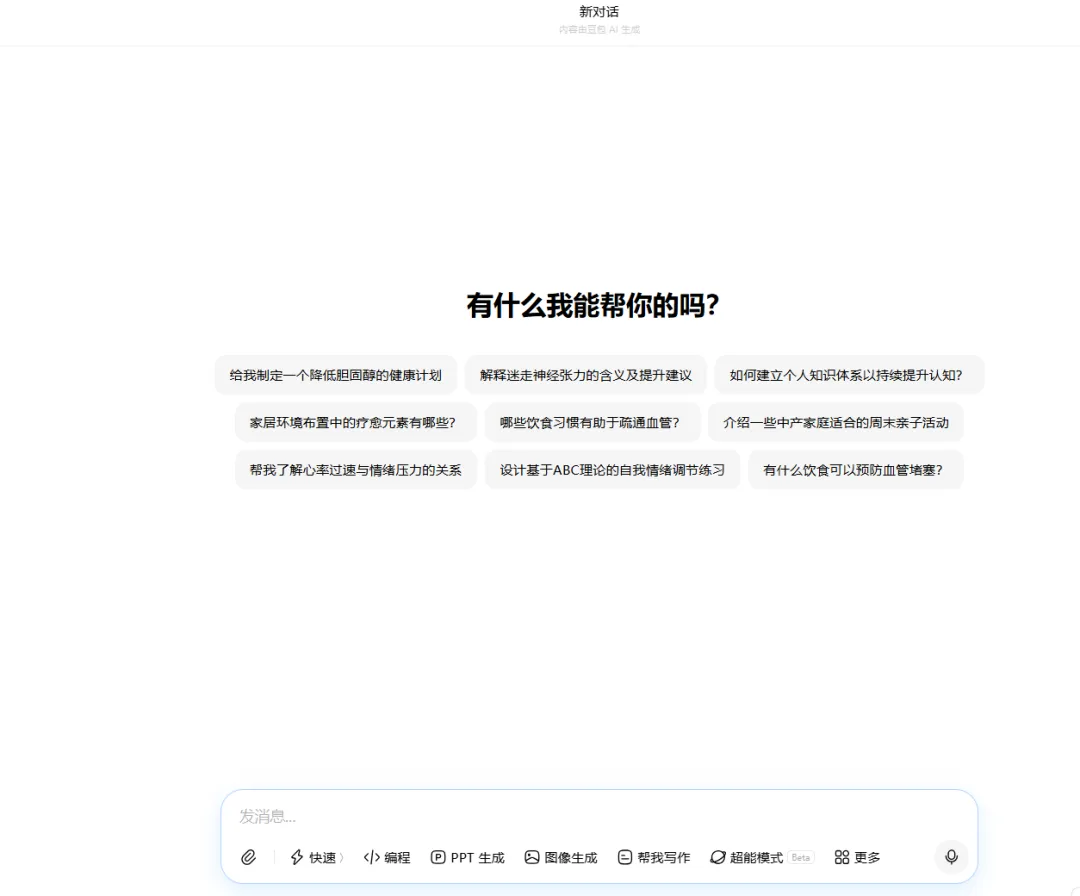Select the PPT 生成 tool
Viewport: 1080px width, 896px height.
(x=468, y=857)
